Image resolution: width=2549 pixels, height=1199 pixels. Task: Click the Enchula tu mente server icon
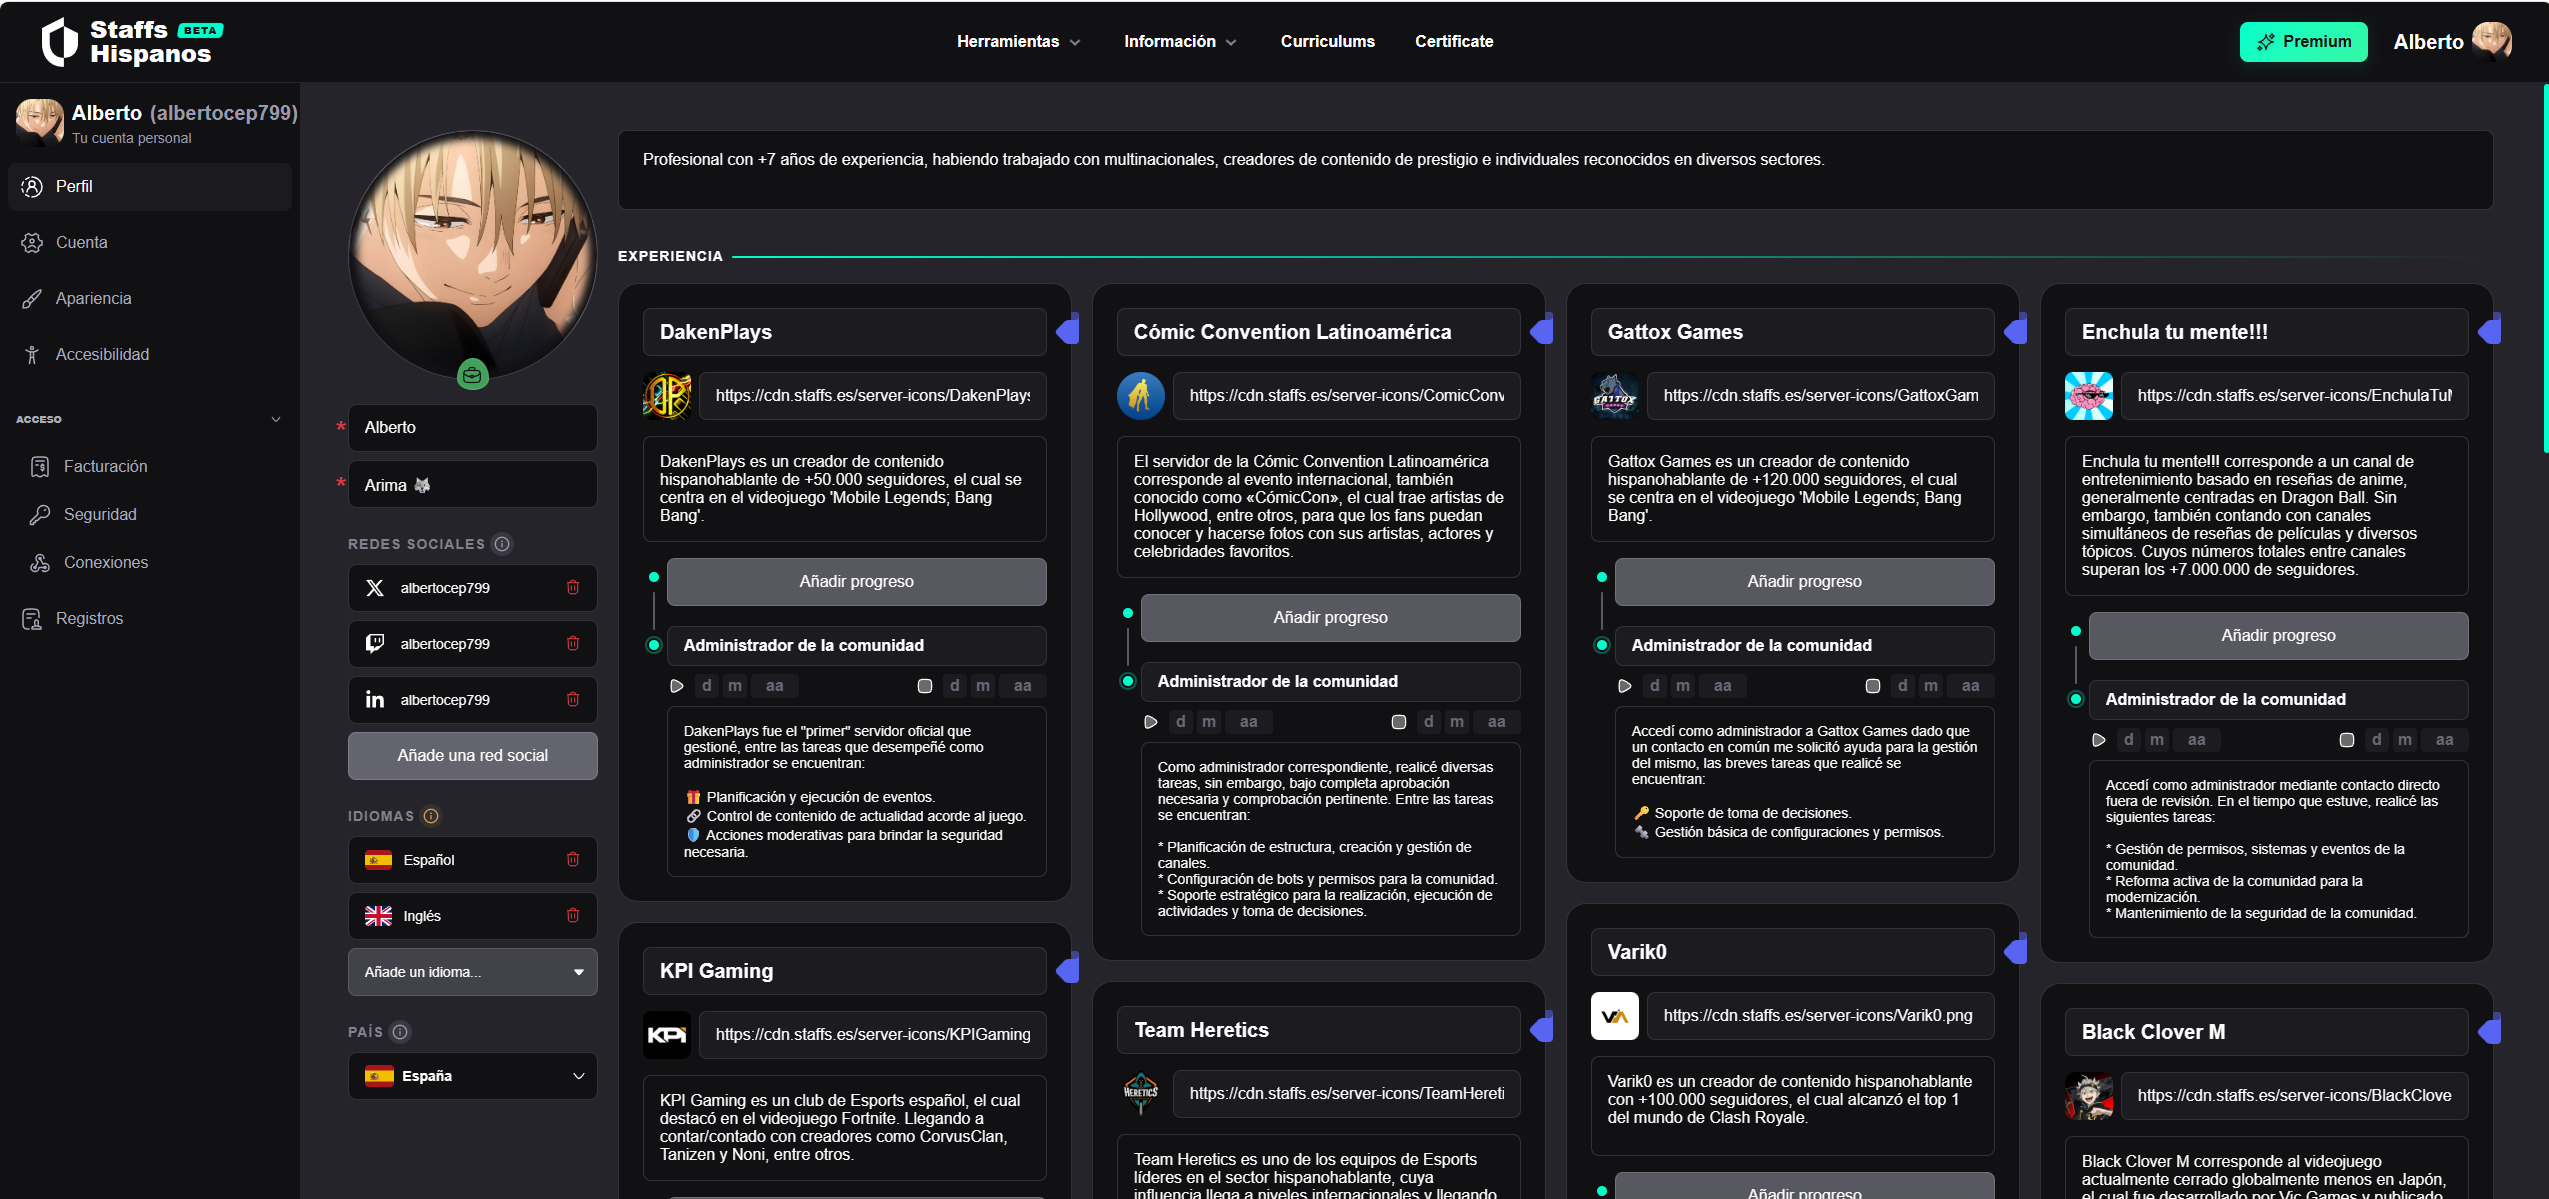pyautogui.click(x=2089, y=396)
